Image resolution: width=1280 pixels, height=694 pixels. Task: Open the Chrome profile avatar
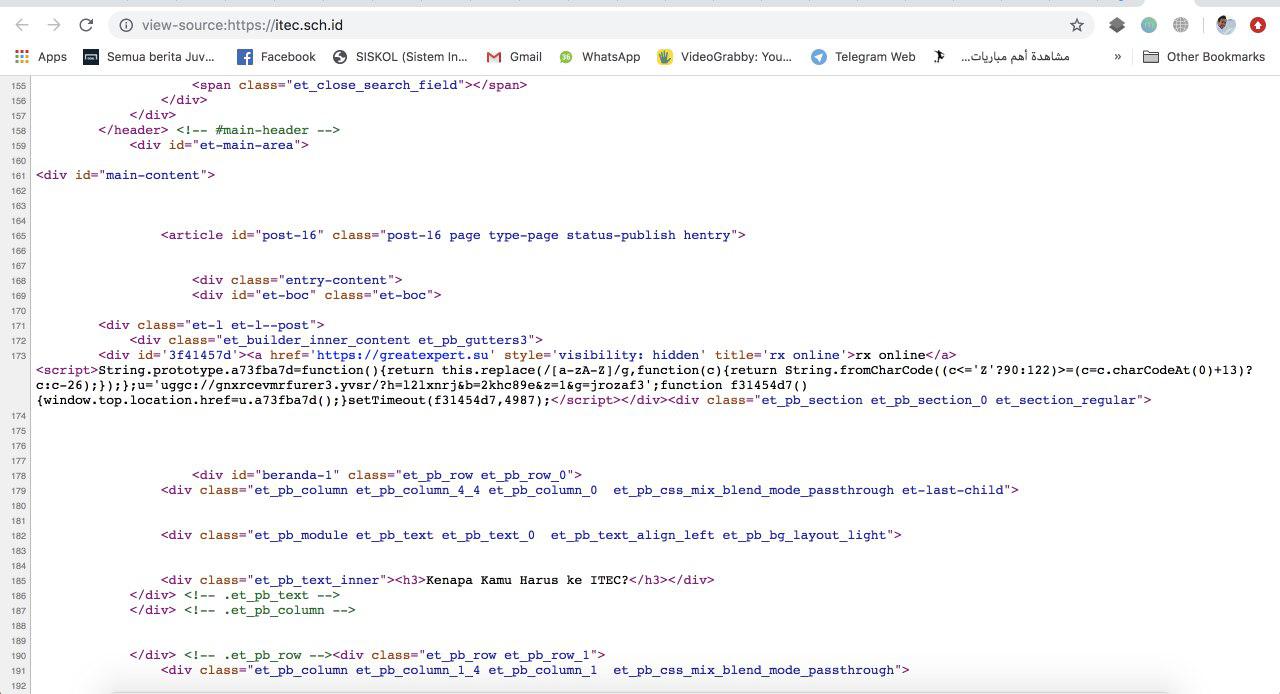point(1226,25)
